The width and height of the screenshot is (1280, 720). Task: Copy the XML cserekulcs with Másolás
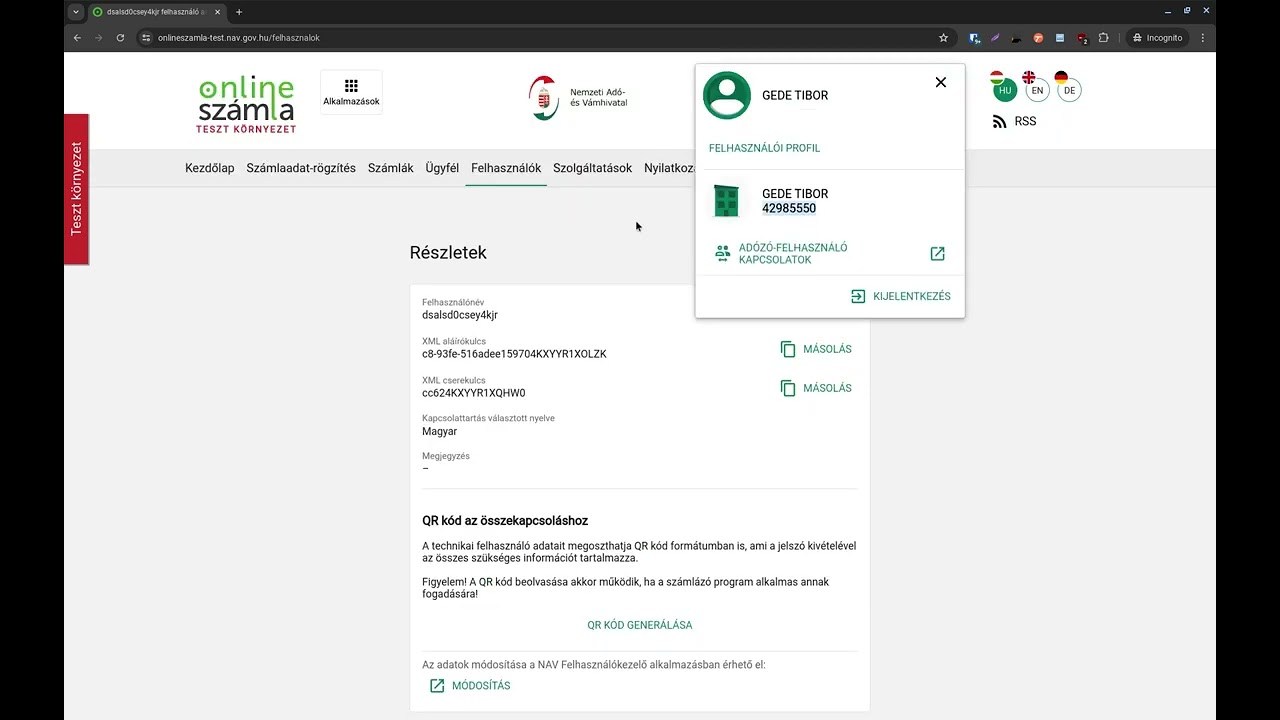[x=816, y=388]
